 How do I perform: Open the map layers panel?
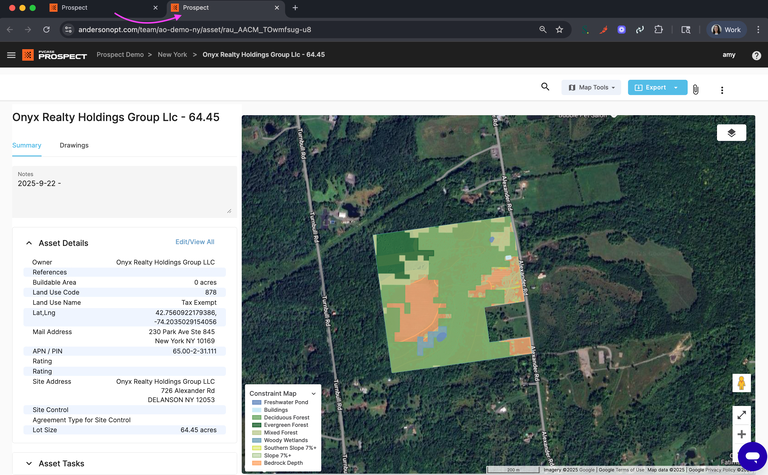(731, 132)
